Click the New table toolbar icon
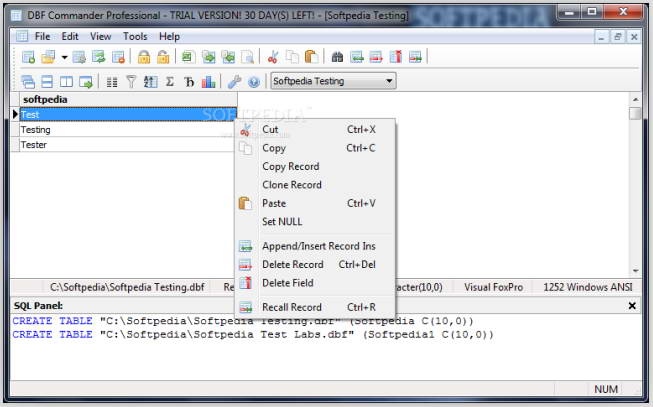The image size is (653, 407). [x=28, y=57]
